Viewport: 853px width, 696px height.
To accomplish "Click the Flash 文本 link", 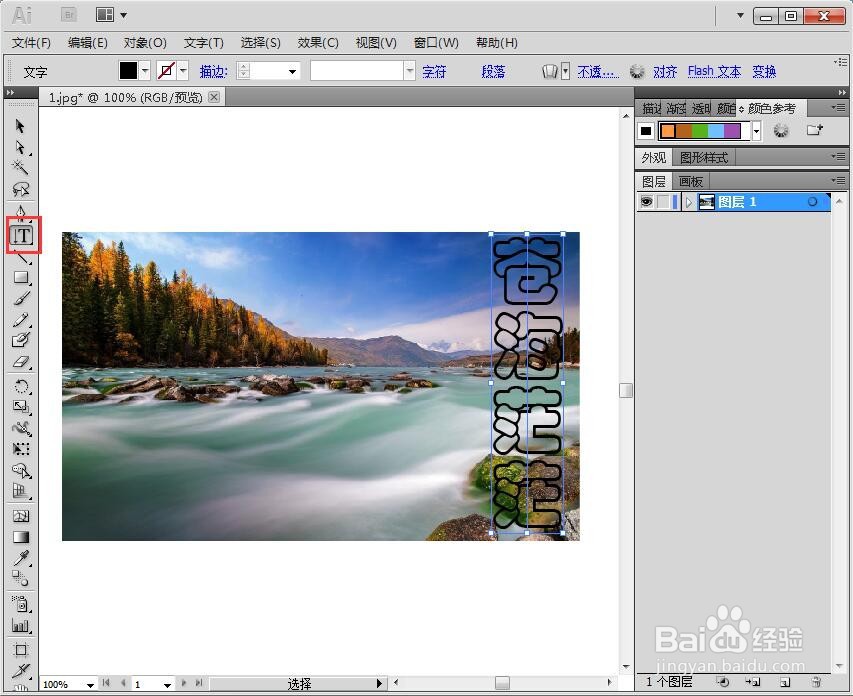I will click(714, 71).
